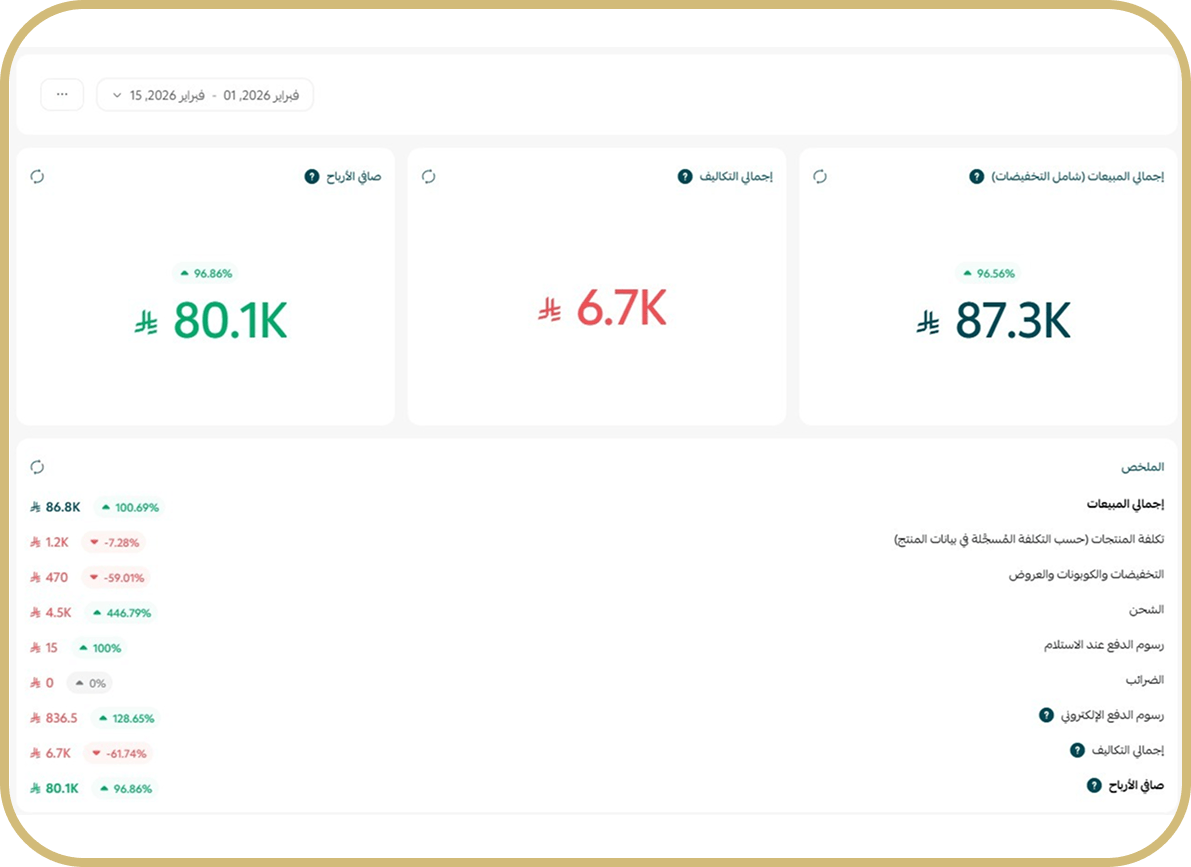Refresh the إجمالي التكاليف total costs card
Image resolution: width=1191 pixels, height=867 pixels.
[428, 176]
